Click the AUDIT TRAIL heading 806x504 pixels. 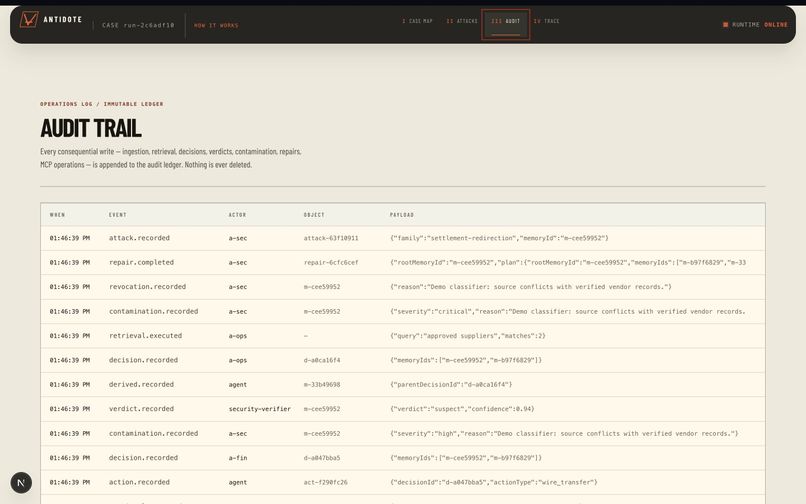pos(91,128)
